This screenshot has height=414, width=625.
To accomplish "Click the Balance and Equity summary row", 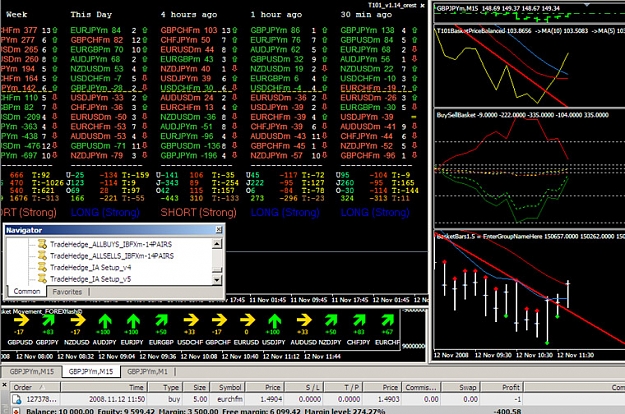I will (x=312, y=411).
